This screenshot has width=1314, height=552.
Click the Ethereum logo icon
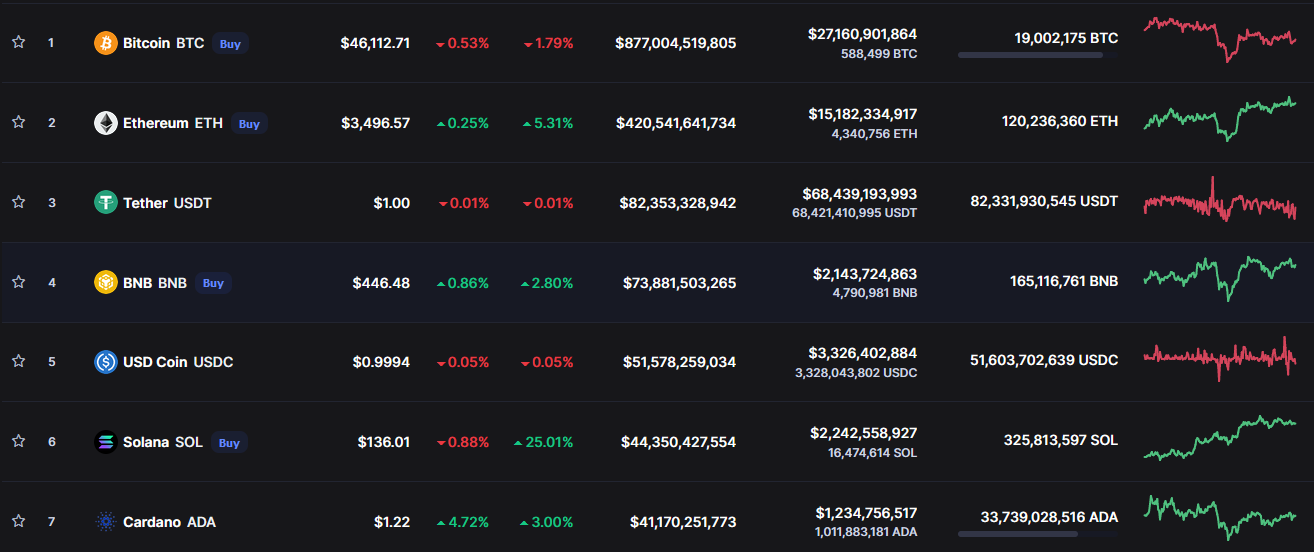point(106,123)
